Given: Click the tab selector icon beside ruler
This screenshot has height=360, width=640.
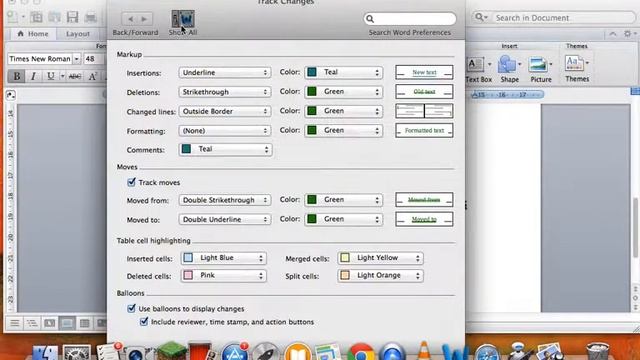Looking at the screenshot, I should coord(11,95).
